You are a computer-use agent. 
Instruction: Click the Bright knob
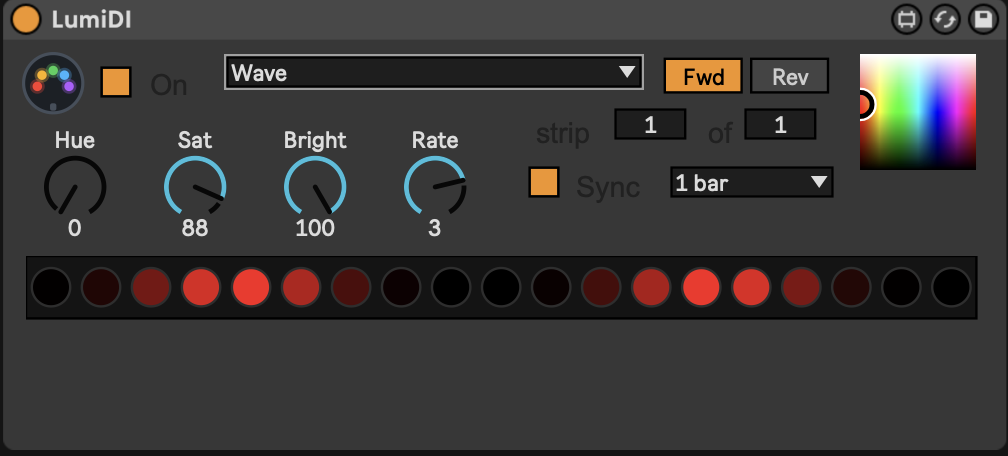[315, 187]
